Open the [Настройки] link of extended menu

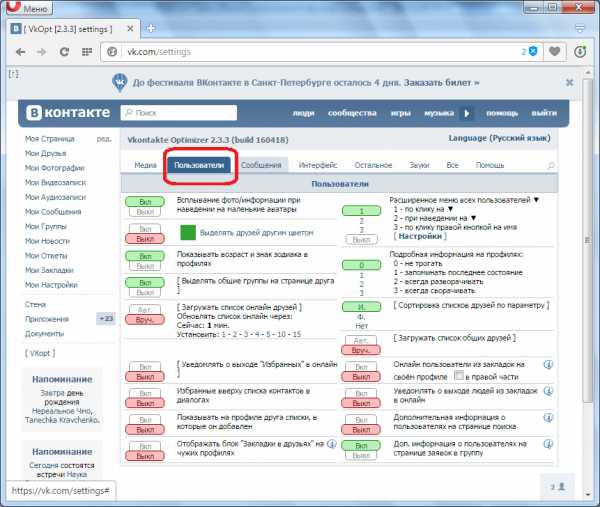pos(420,236)
